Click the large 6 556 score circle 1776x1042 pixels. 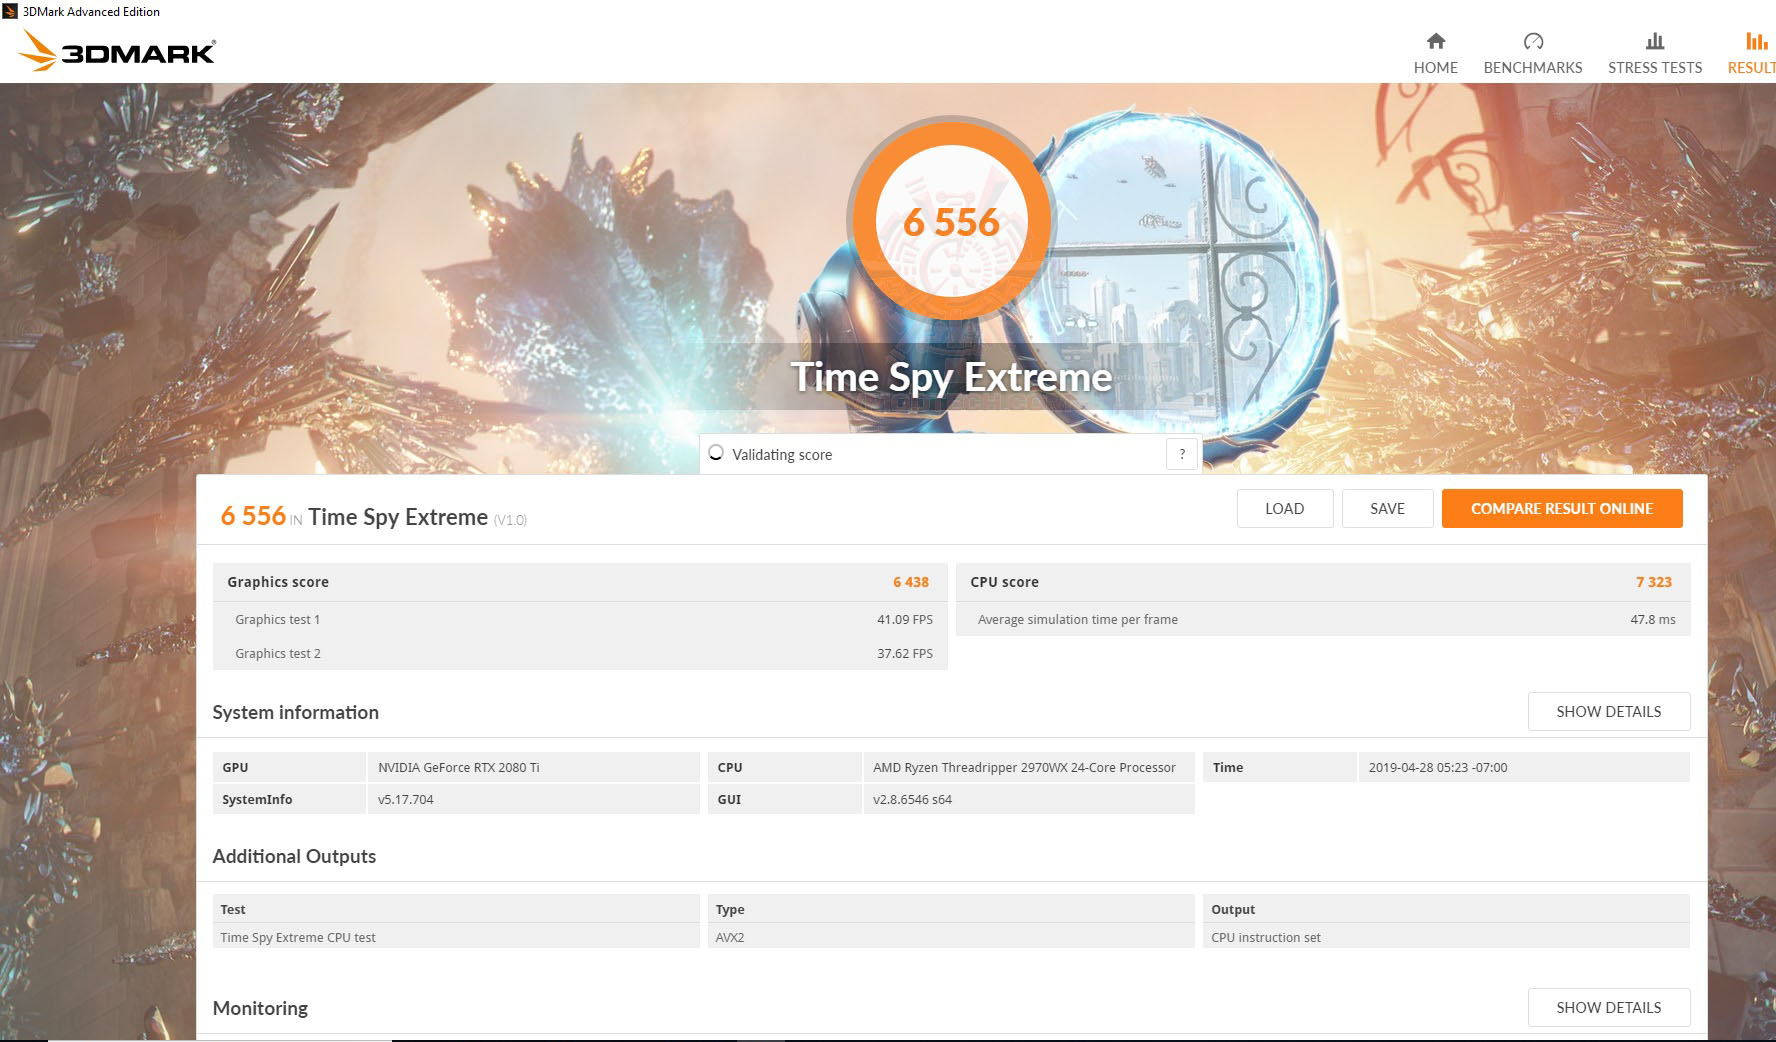pyautogui.click(x=951, y=220)
